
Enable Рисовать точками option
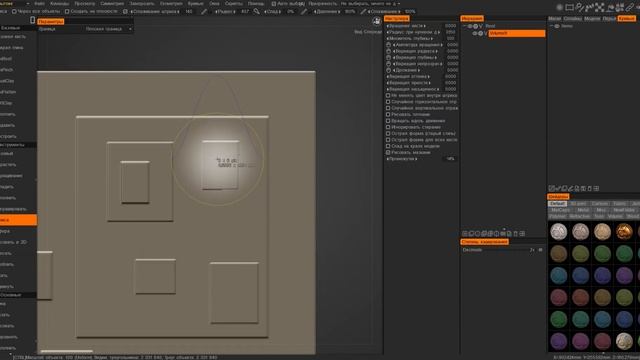point(388,114)
